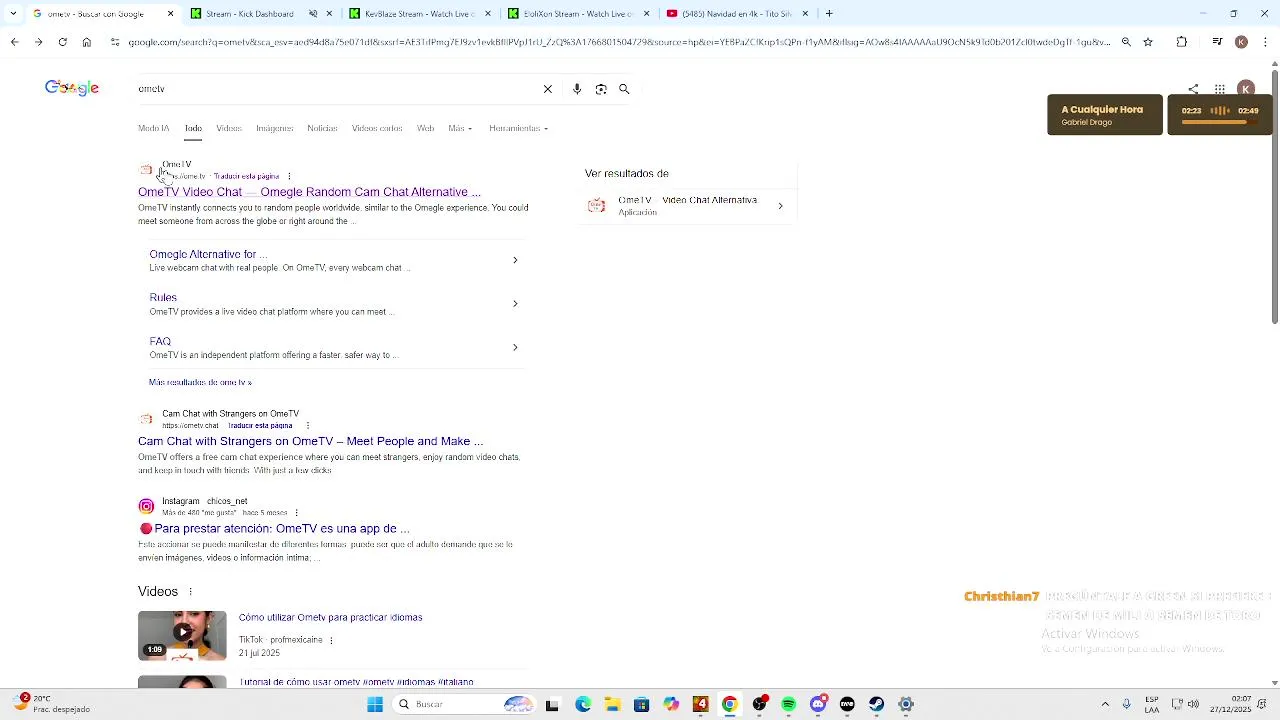Image resolution: width=1280 pixels, height=720 pixels.
Task: Click the taskbar Buscar search box
Action: click(x=465, y=704)
